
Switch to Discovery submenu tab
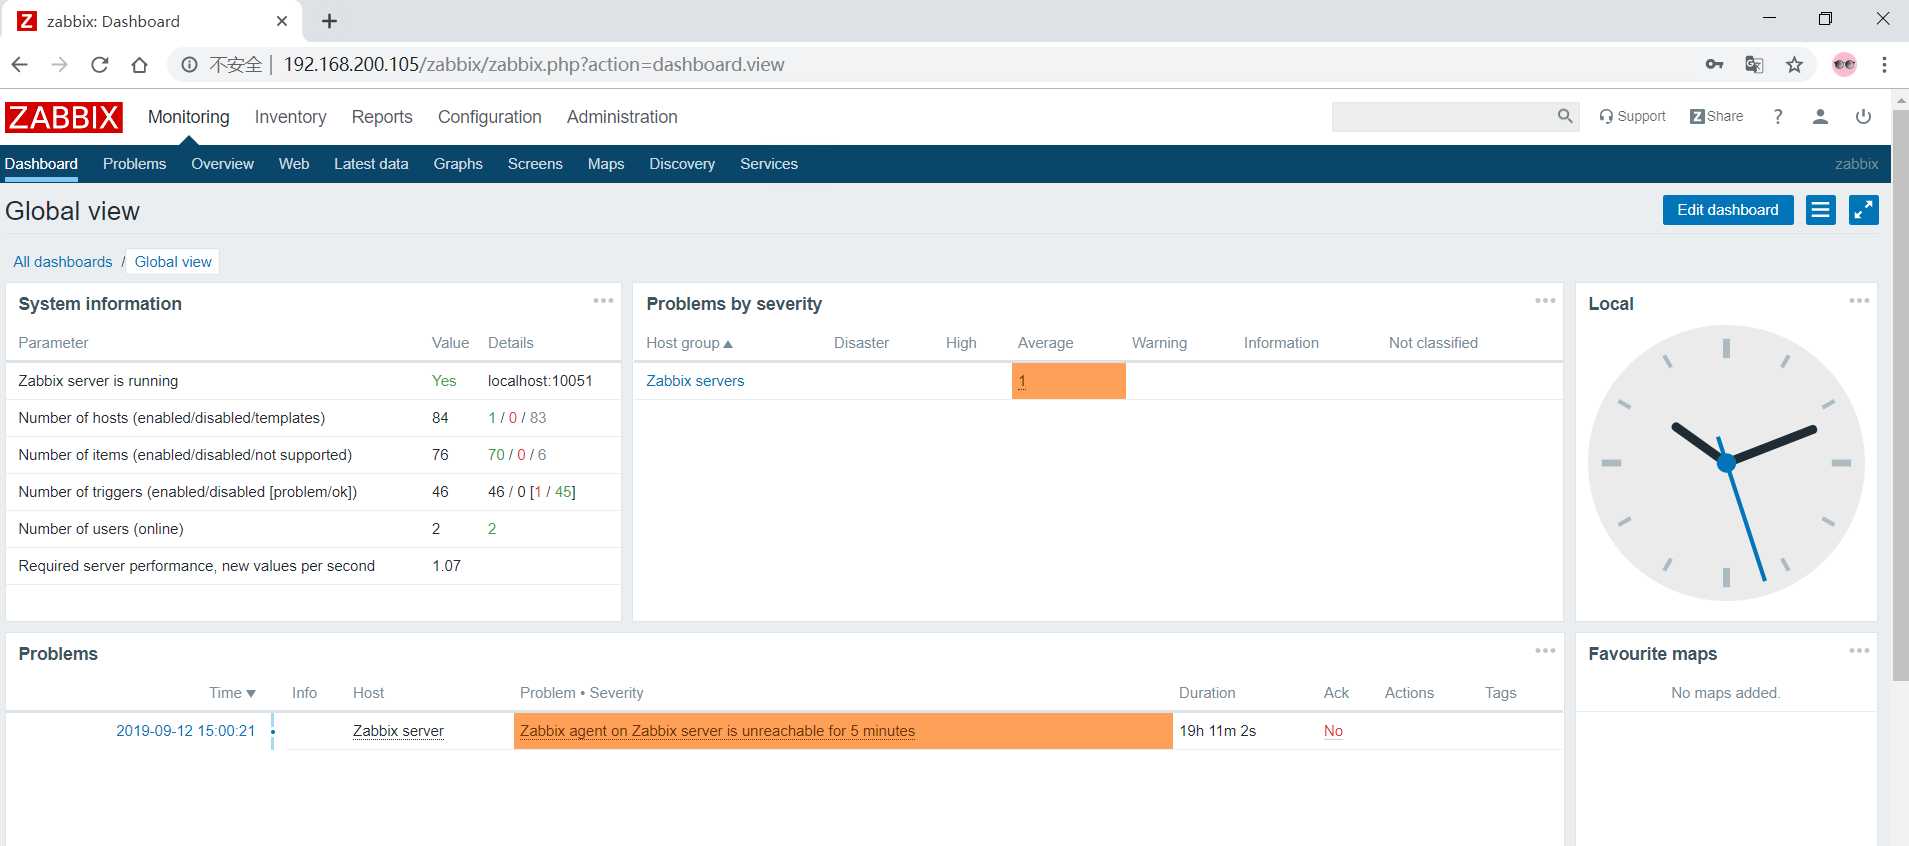[682, 164]
